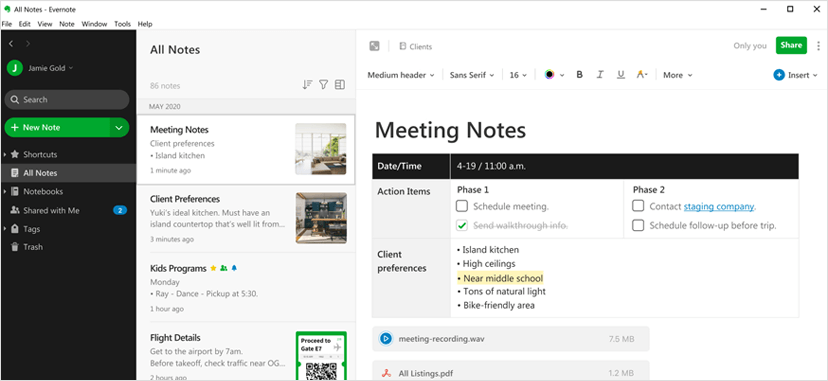Click the Shared with Me people icon

pyautogui.click(x=15, y=211)
